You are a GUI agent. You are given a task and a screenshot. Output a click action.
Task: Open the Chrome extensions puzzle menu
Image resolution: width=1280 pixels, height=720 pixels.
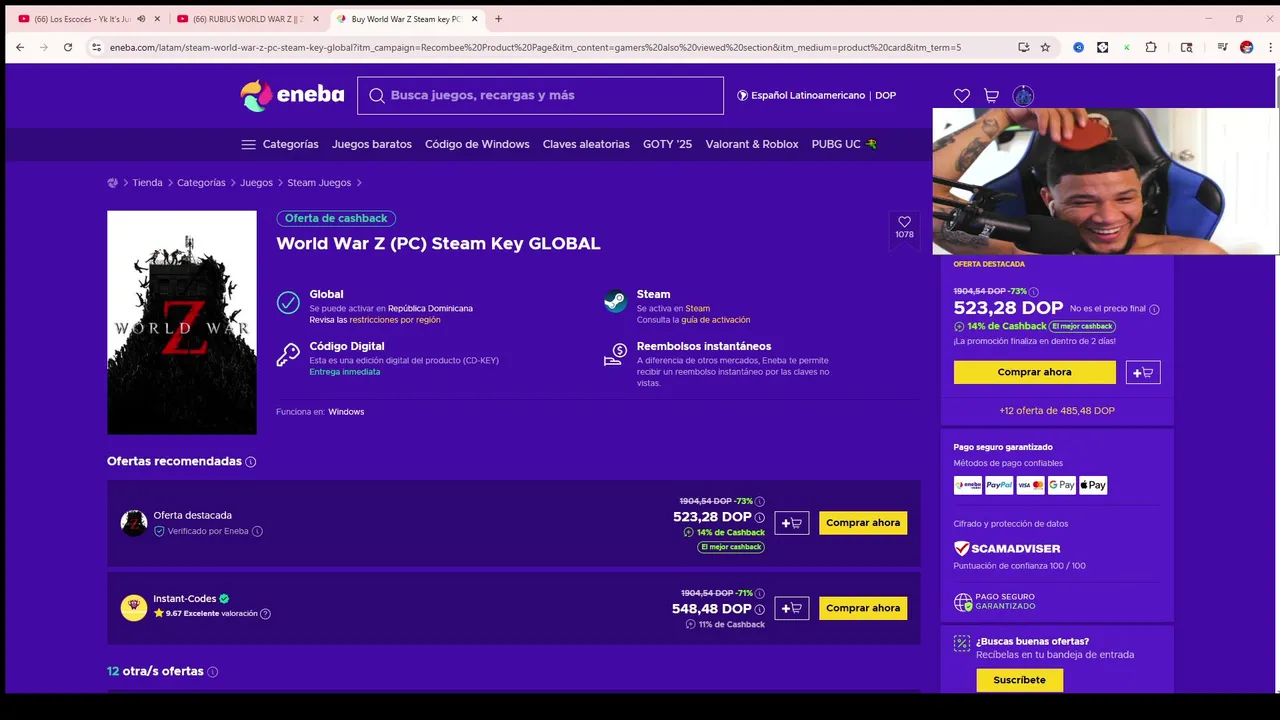click(1151, 47)
